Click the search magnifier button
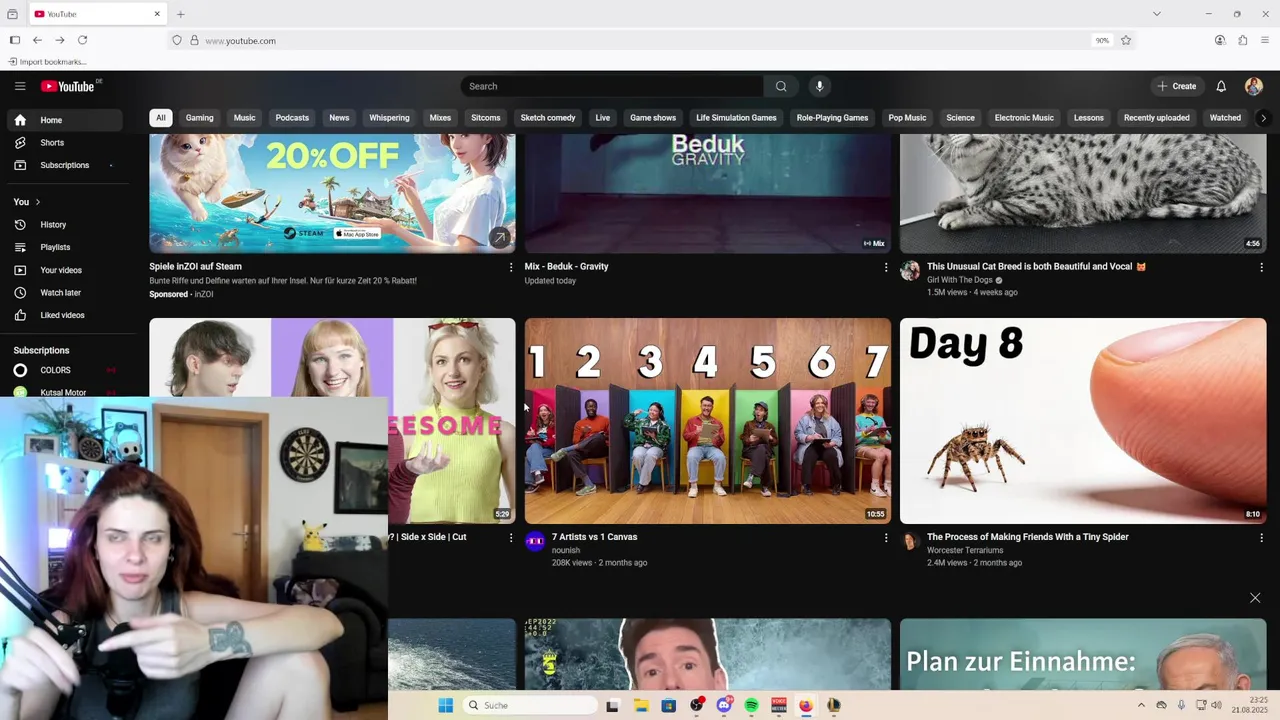The height and width of the screenshot is (720, 1280). click(x=781, y=86)
